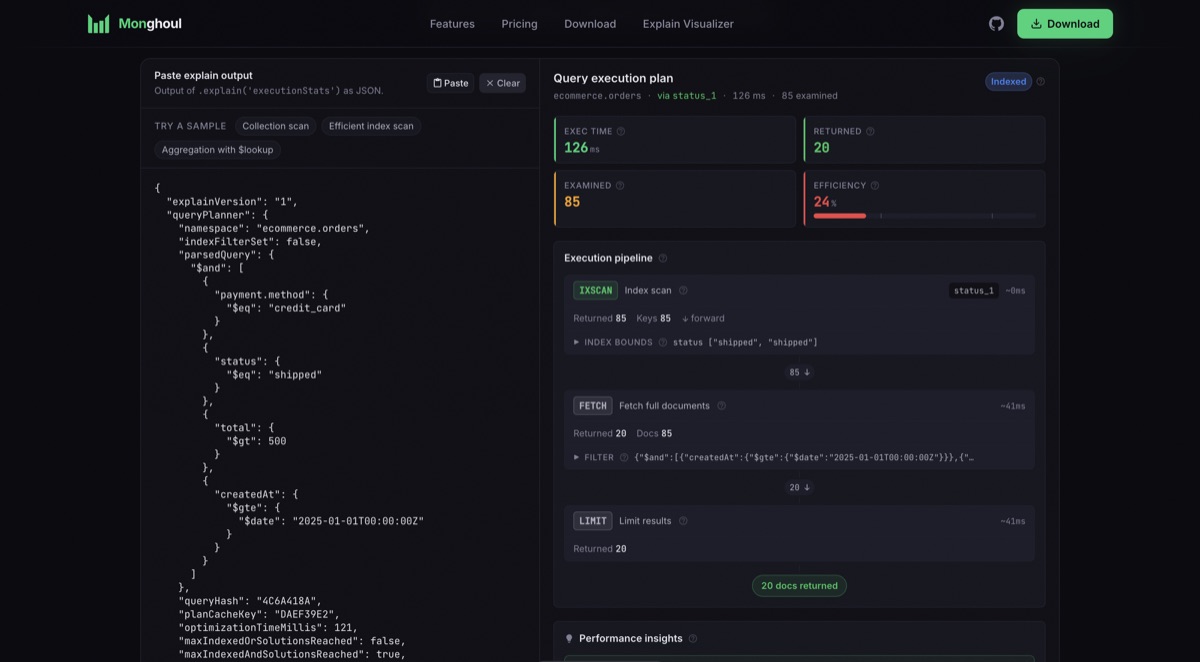This screenshot has height=662, width=1200.
Task: Click the help icon beside INDEX BOUNDS
Action: [663, 342]
